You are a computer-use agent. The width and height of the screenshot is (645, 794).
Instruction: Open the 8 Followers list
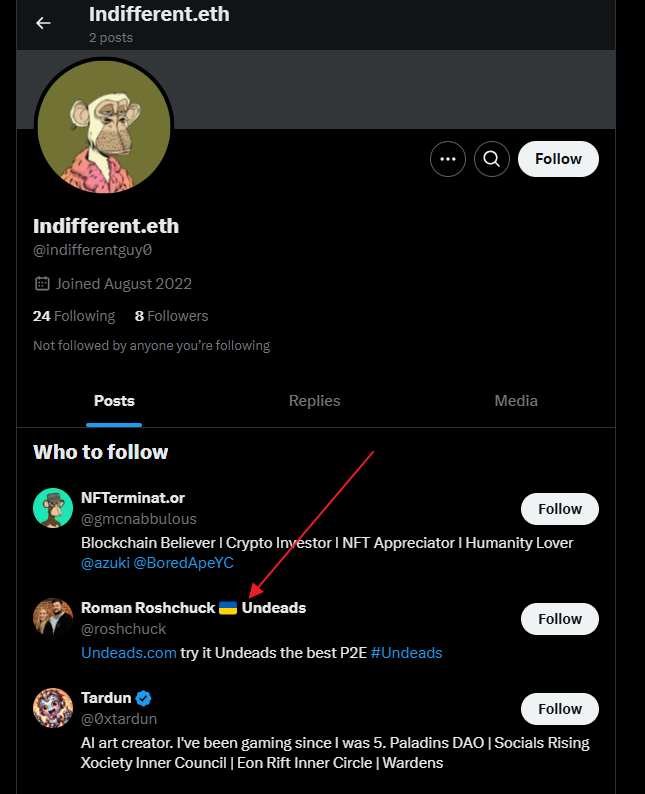(x=171, y=316)
